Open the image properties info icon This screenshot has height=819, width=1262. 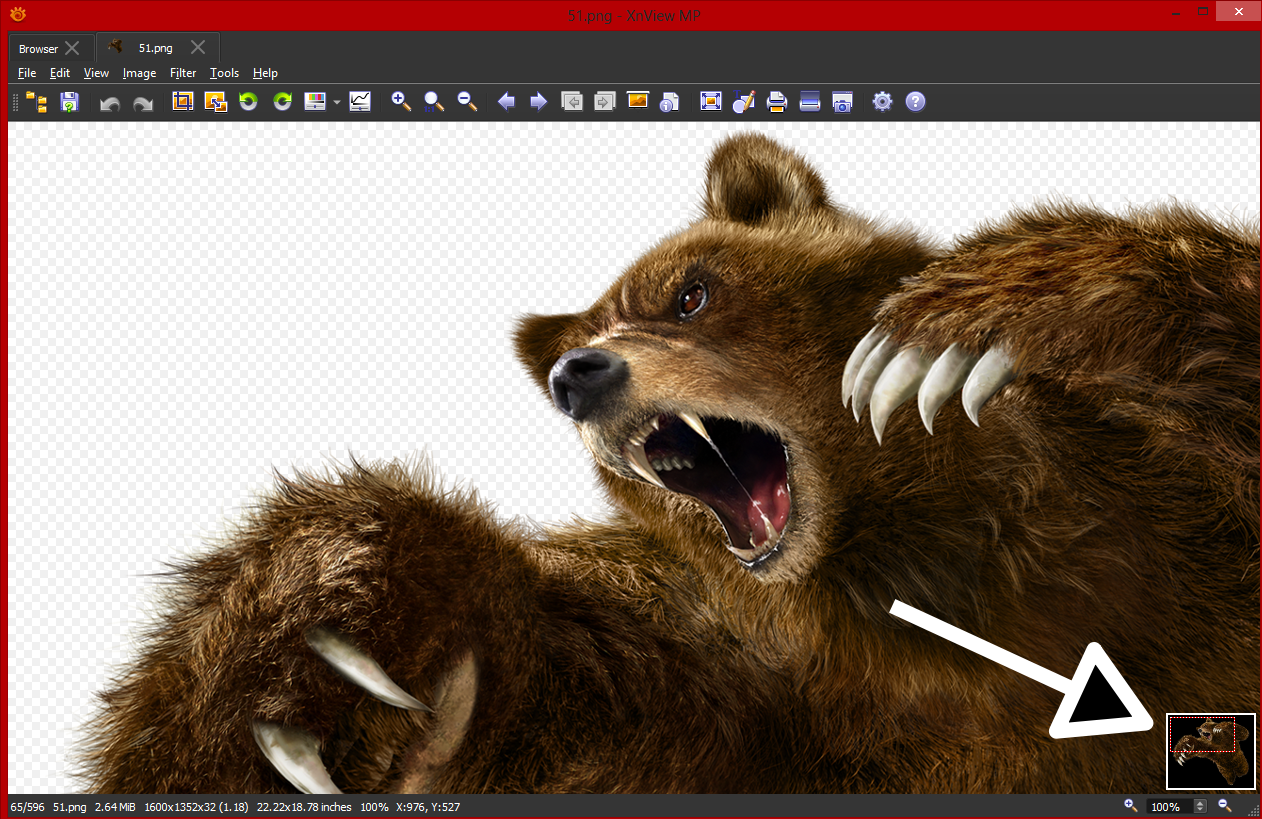click(x=670, y=102)
